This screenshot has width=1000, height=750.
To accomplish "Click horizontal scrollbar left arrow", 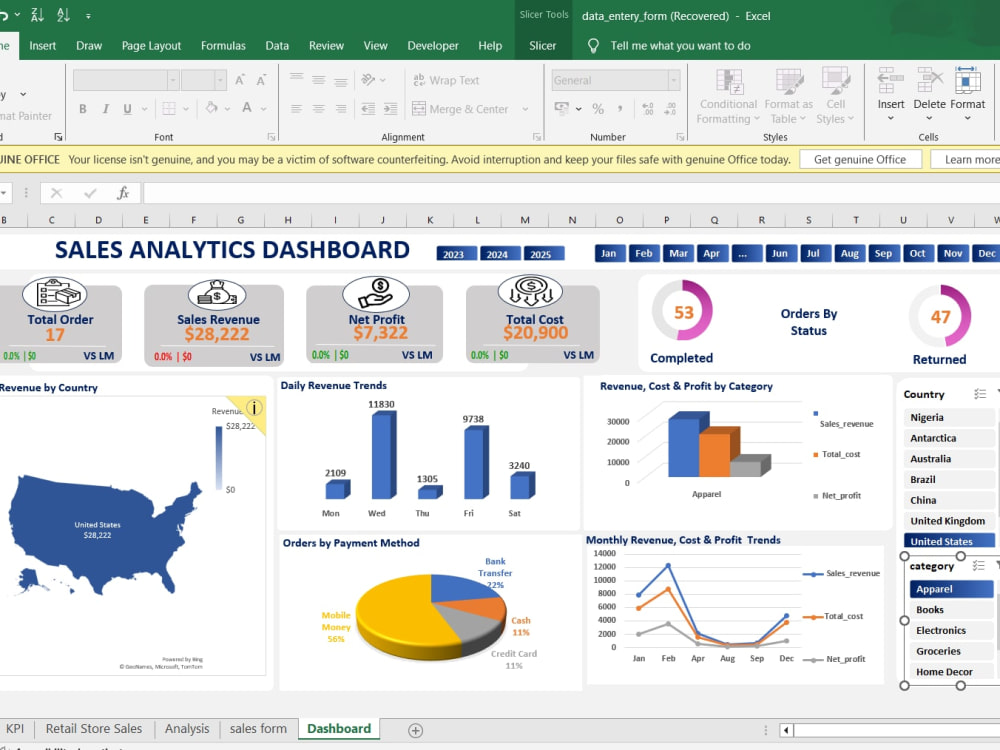I will tap(786, 730).
